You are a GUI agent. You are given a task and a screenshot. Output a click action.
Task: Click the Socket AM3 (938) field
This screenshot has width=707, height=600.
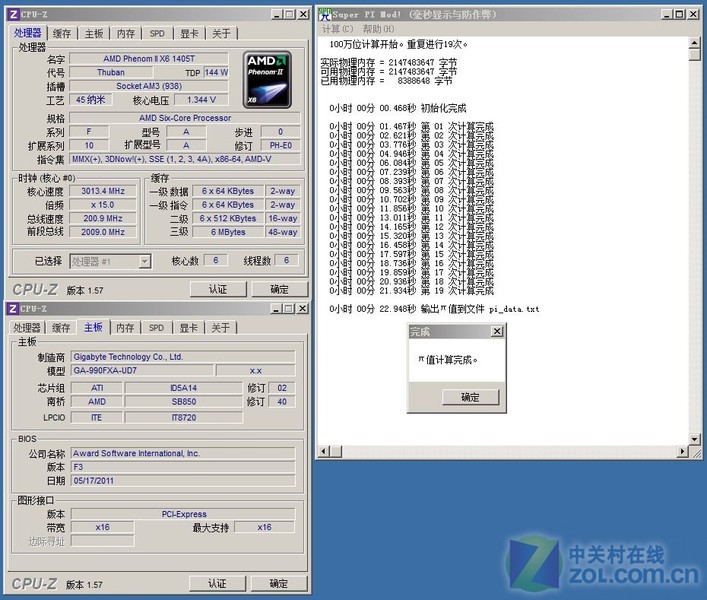[x=149, y=86]
